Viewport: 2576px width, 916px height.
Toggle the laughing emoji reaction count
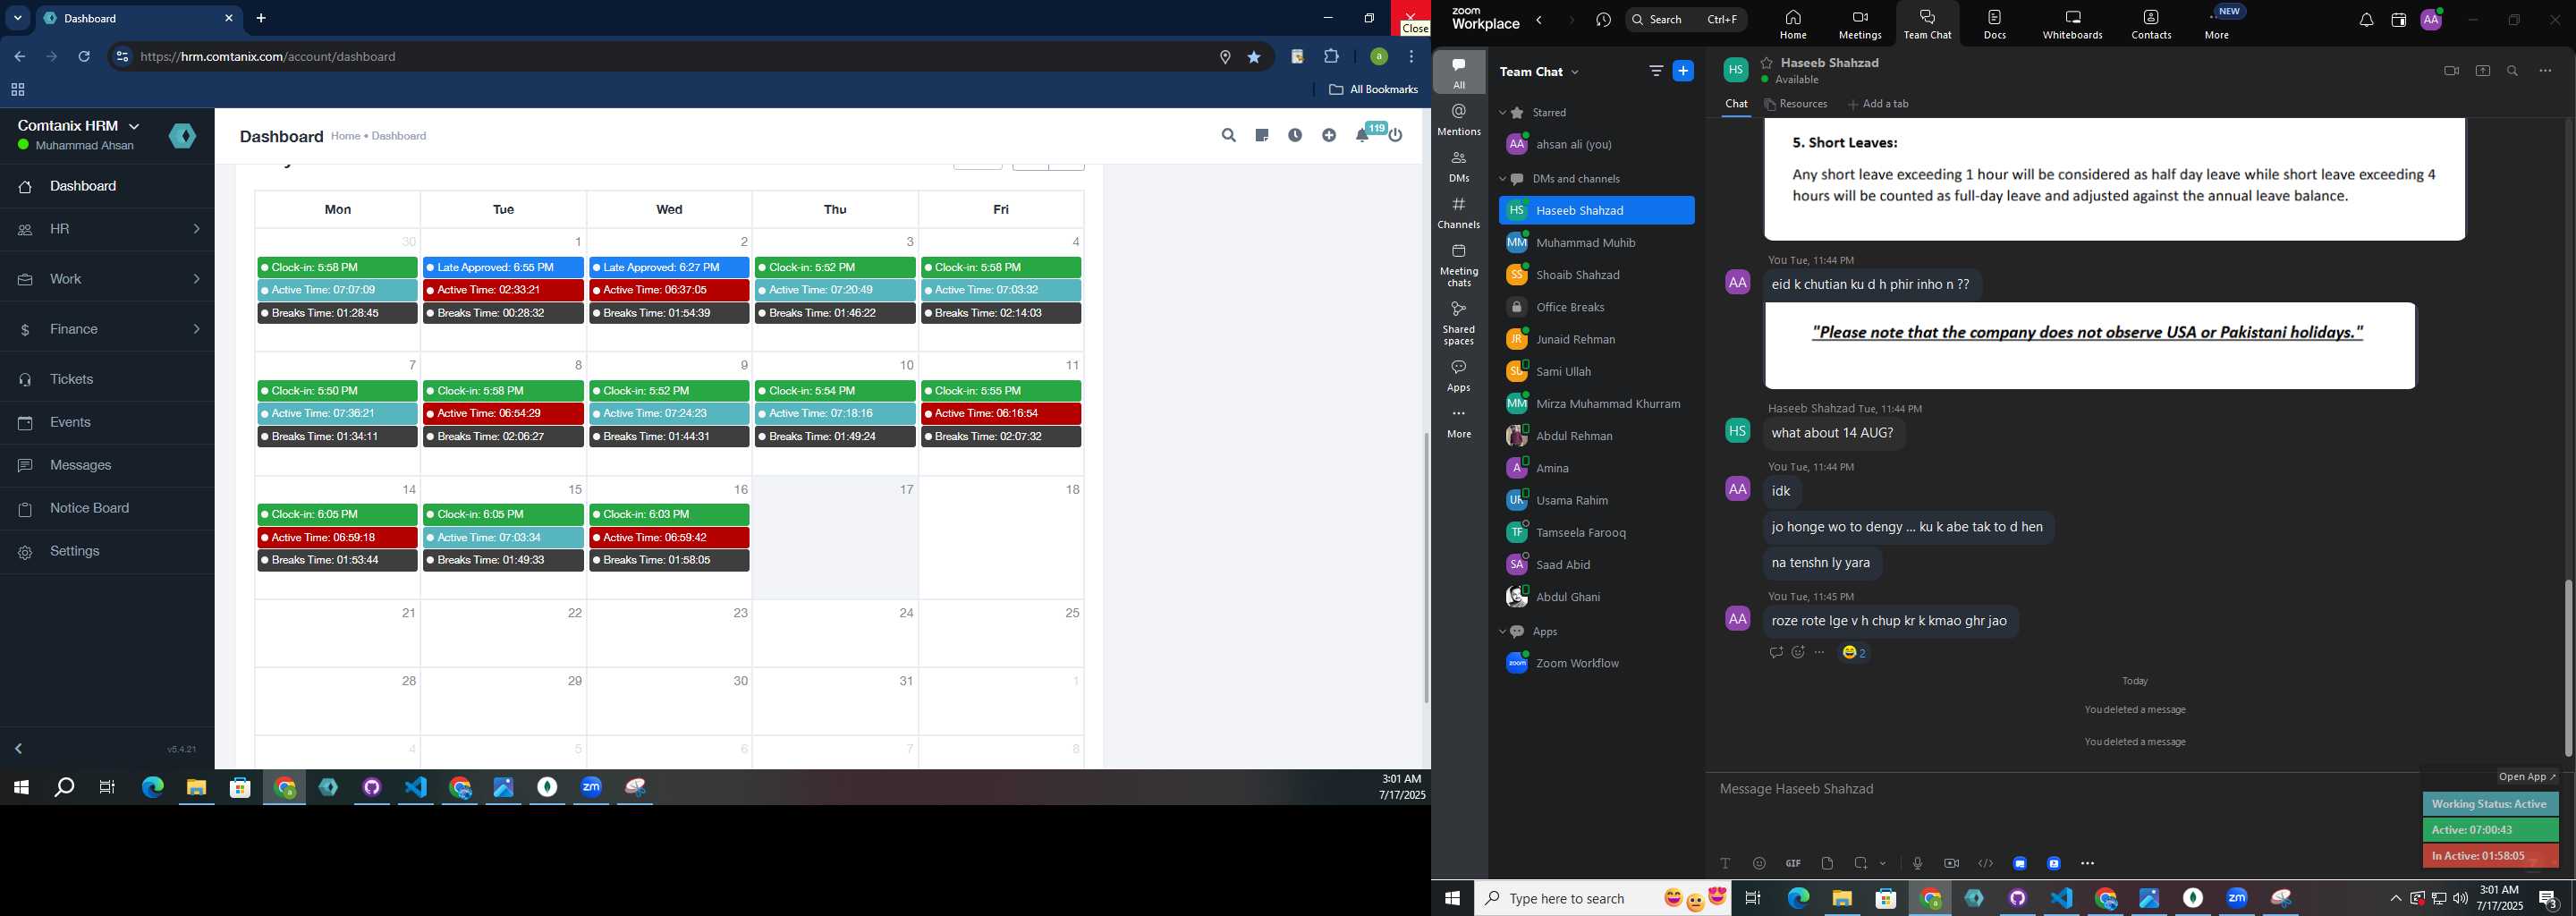[1855, 653]
